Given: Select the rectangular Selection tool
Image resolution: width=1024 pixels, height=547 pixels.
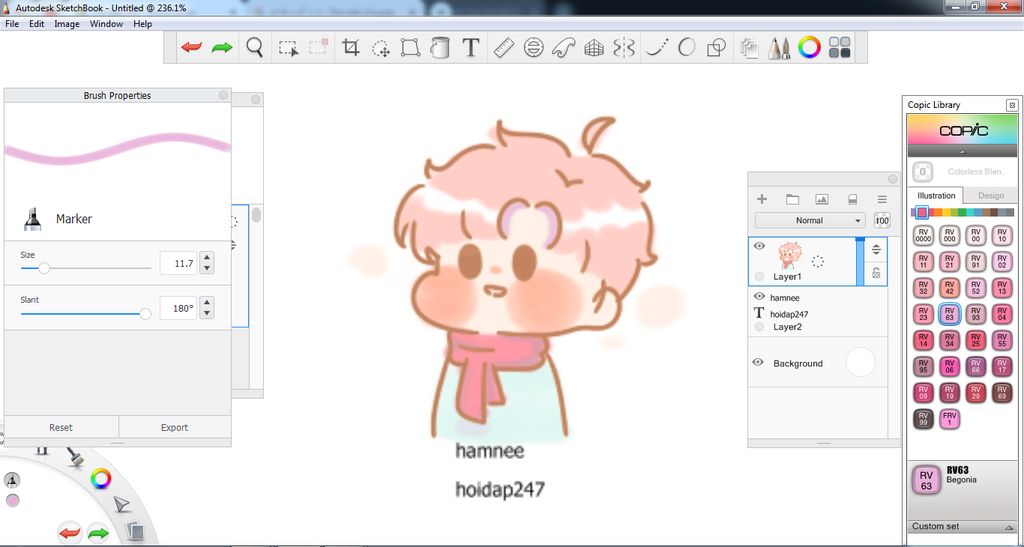Looking at the screenshot, I should pos(288,48).
